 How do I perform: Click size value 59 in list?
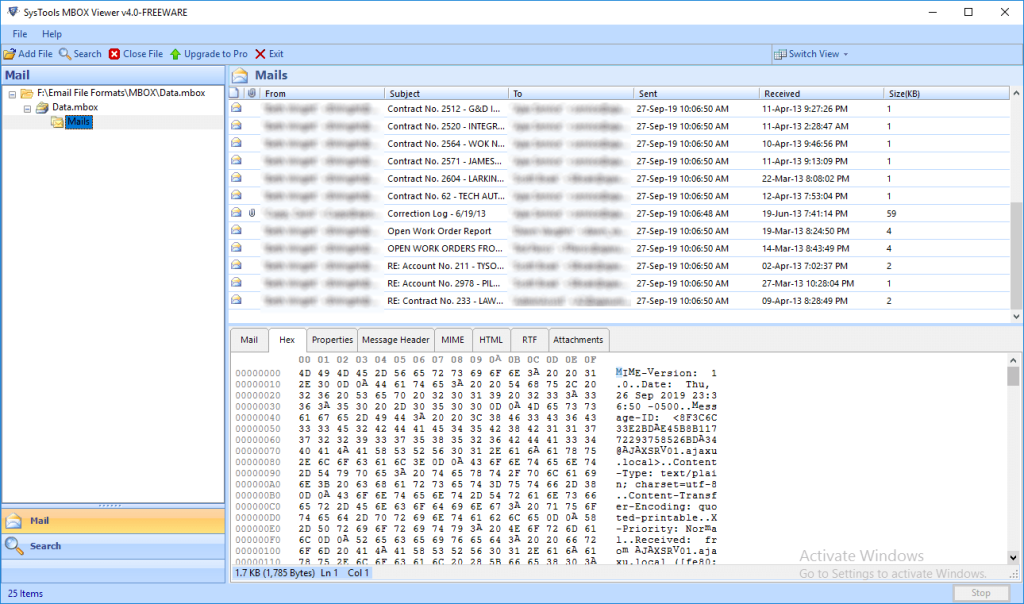[891, 214]
